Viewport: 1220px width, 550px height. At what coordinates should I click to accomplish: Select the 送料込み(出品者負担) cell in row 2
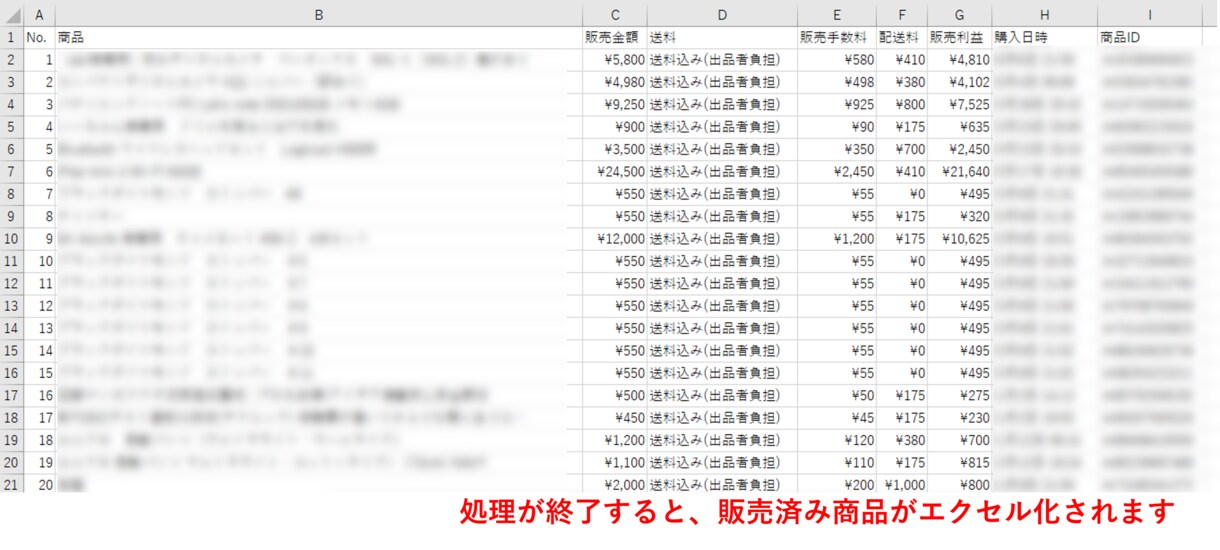[x=722, y=60]
